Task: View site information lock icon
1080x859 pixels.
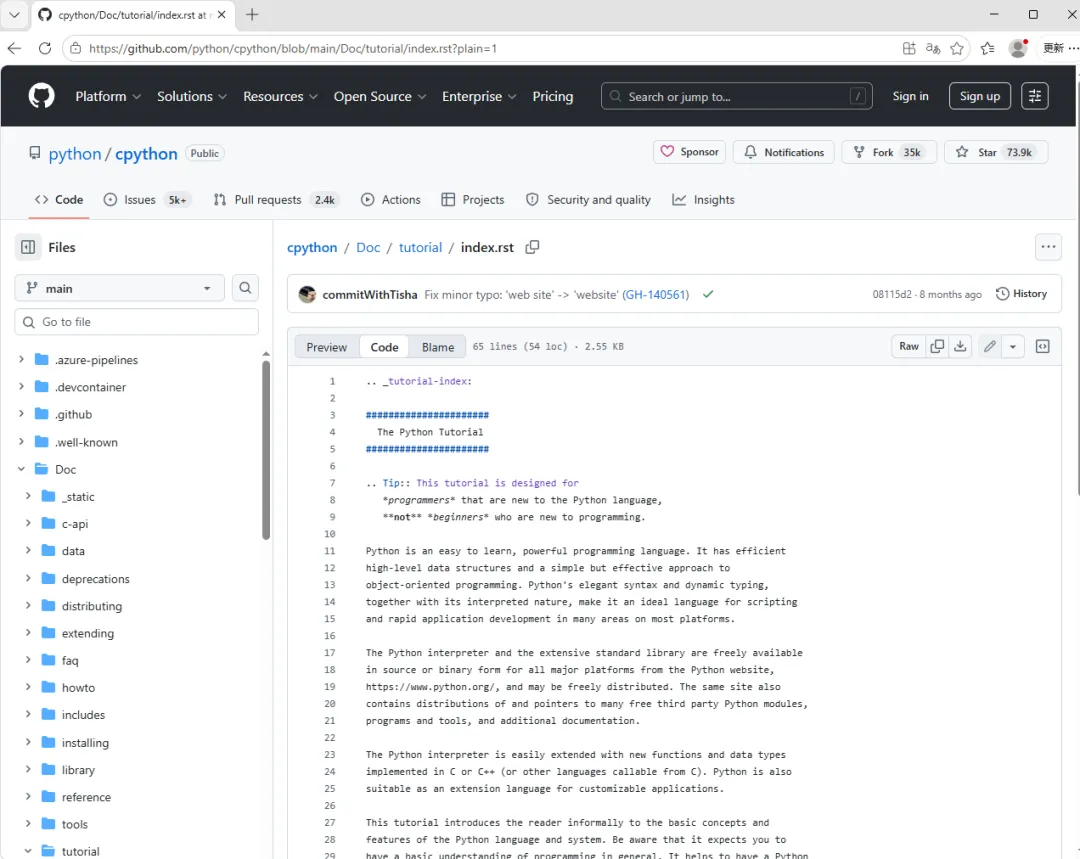Action: tap(76, 48)
